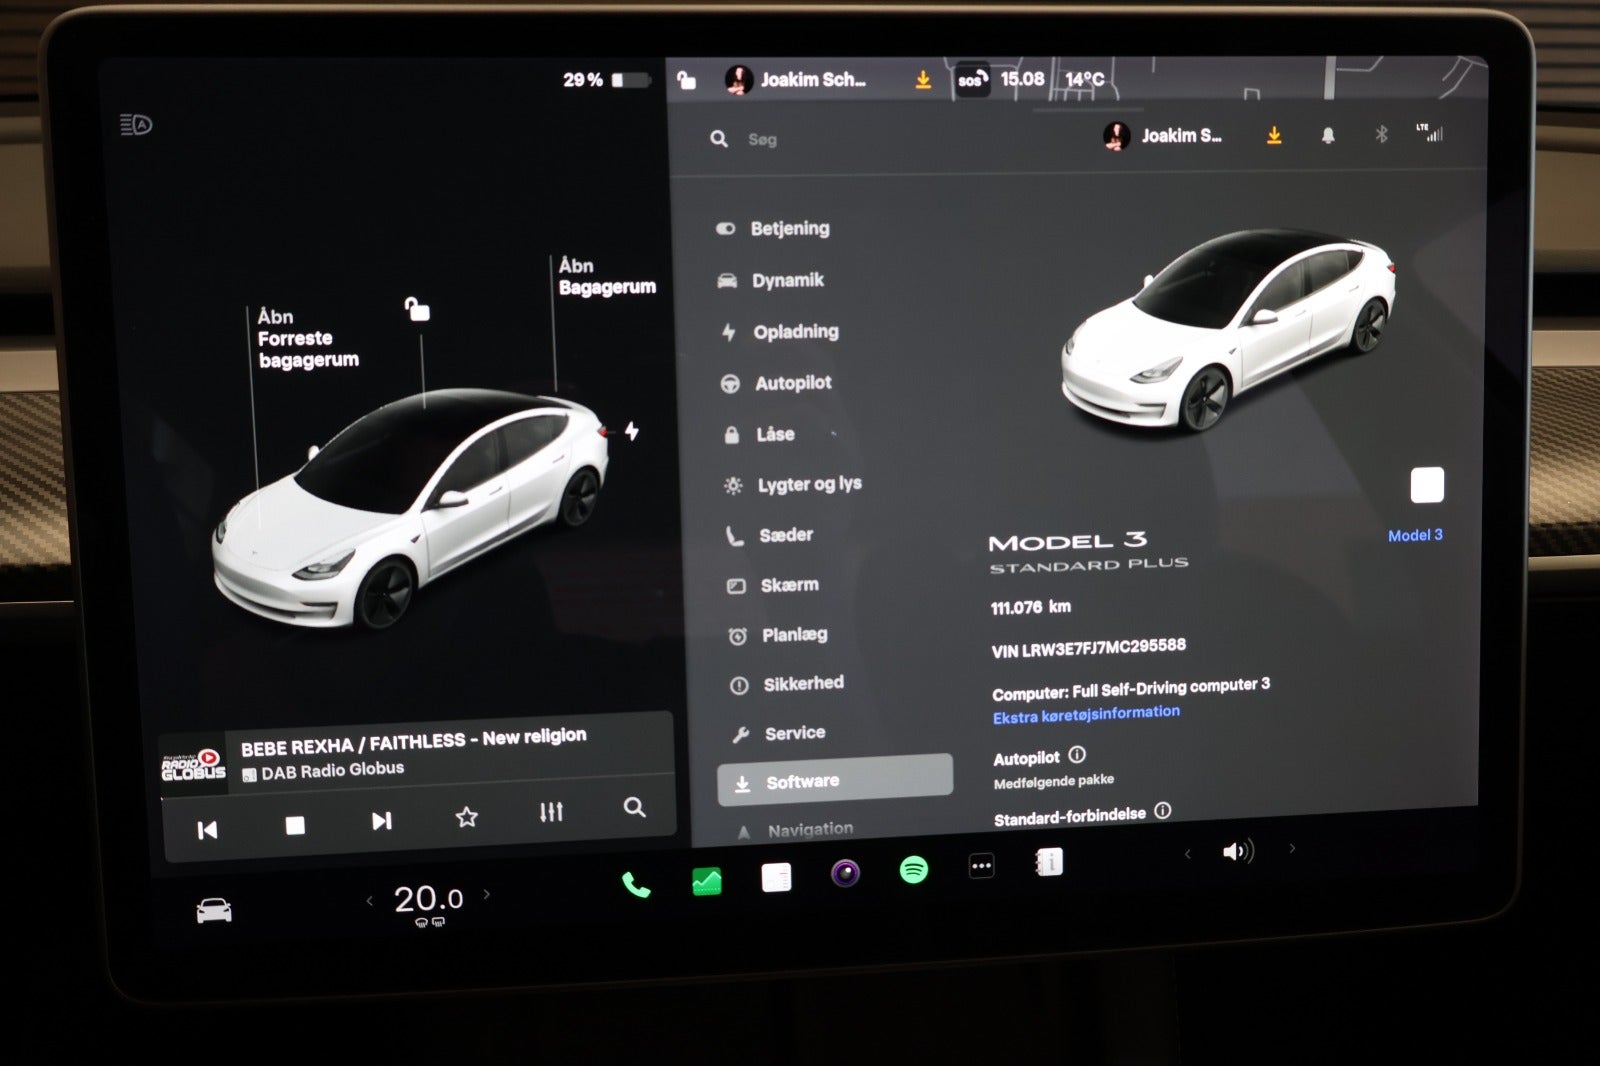
Task: Select the white color swatch square
Action: coord(1426,485)
